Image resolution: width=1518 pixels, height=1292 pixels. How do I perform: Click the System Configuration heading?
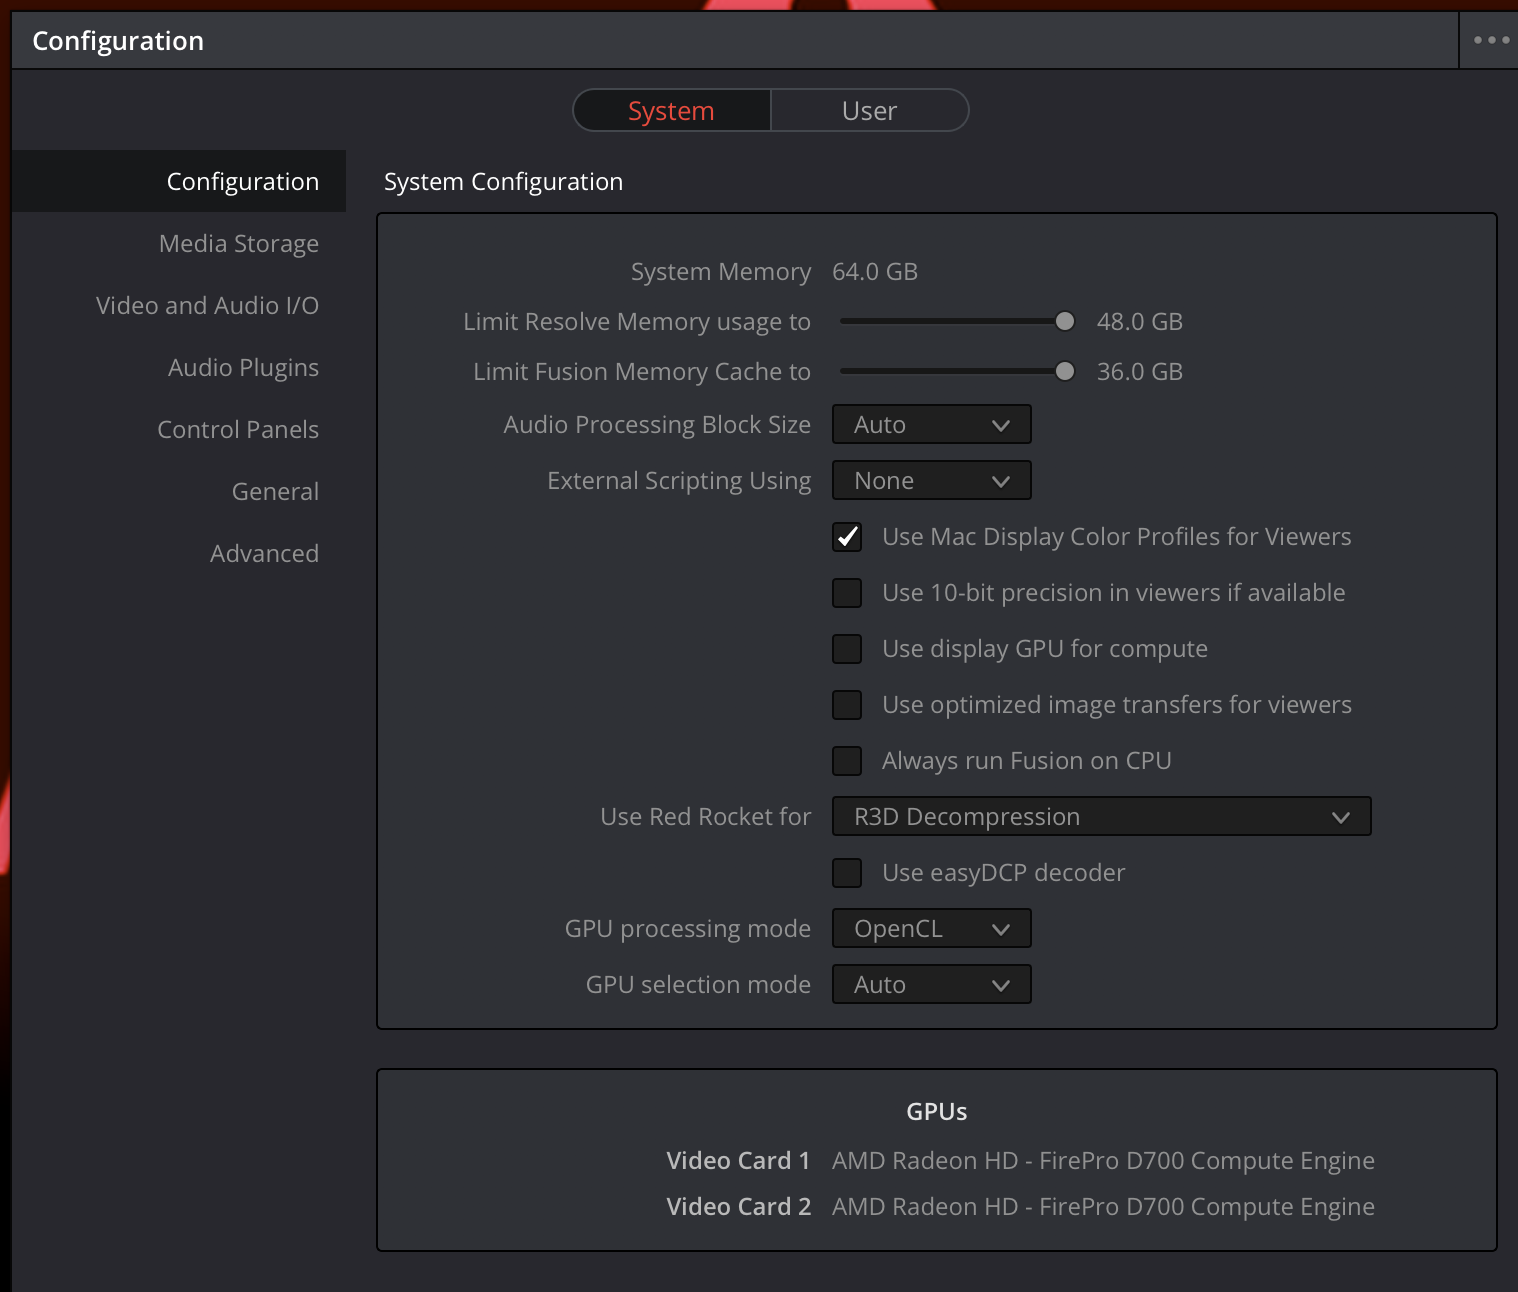point(503,182)
